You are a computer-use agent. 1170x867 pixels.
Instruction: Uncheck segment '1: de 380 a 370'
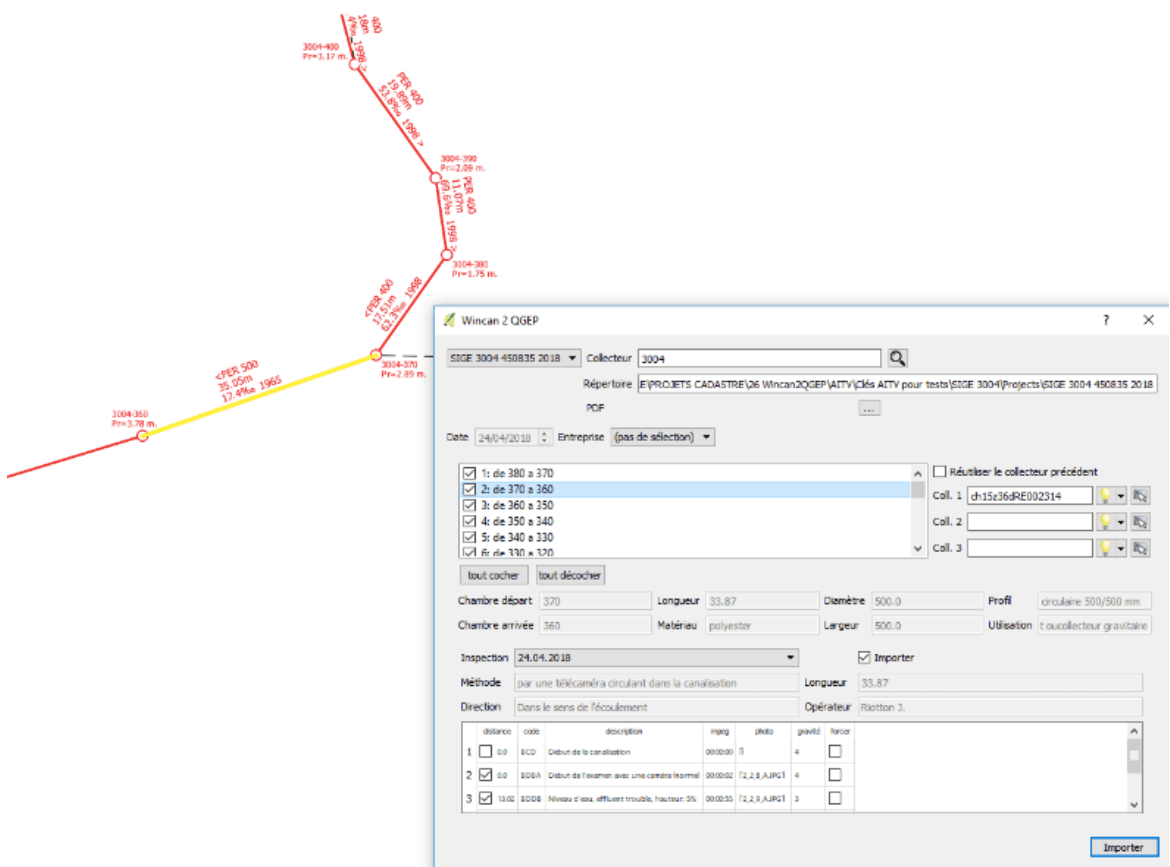click(470, 472)
